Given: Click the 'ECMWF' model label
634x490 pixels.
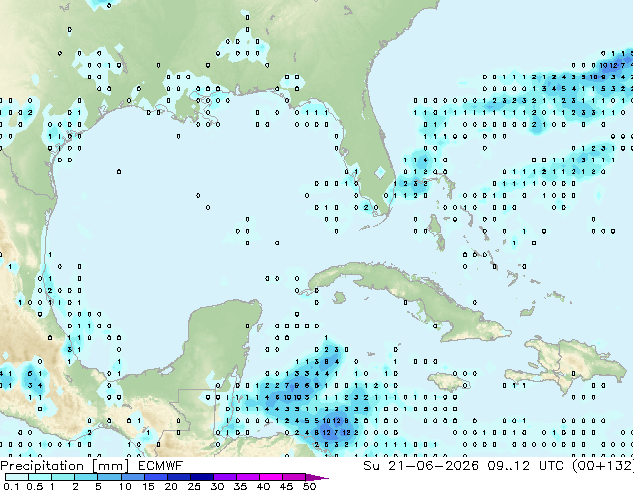Looking at the screenshot, I should tap(161, 466).
